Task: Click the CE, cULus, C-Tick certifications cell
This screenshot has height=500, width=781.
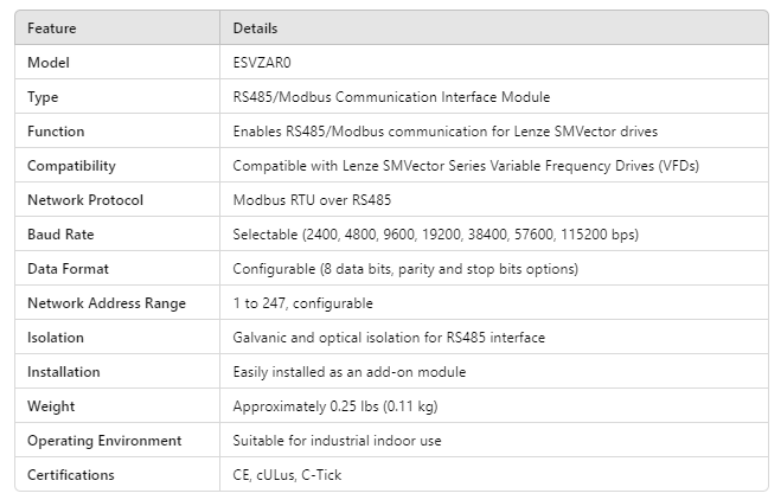Action: pyautogui.click(x=287, y=475)
